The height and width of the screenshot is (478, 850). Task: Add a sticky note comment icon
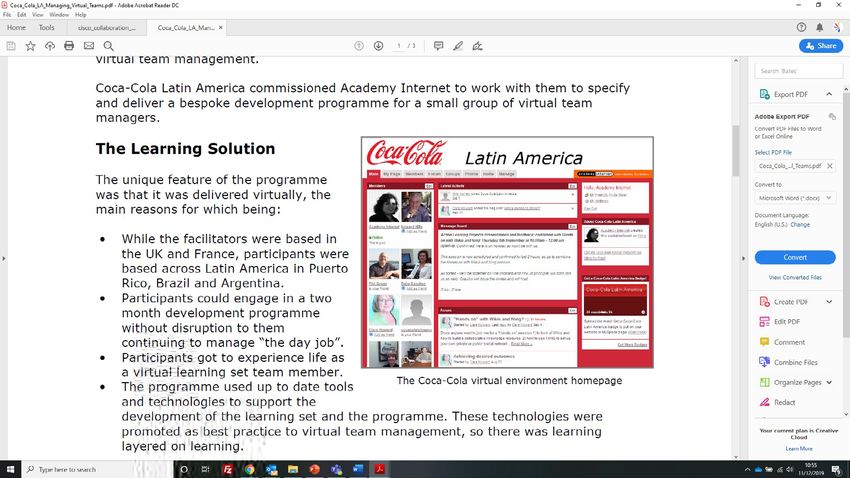pos(439,46)
